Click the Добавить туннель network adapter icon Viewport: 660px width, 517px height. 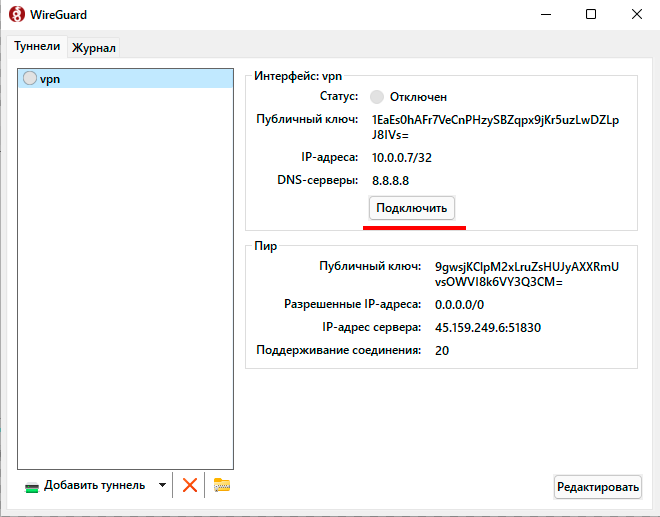point(32,487)
